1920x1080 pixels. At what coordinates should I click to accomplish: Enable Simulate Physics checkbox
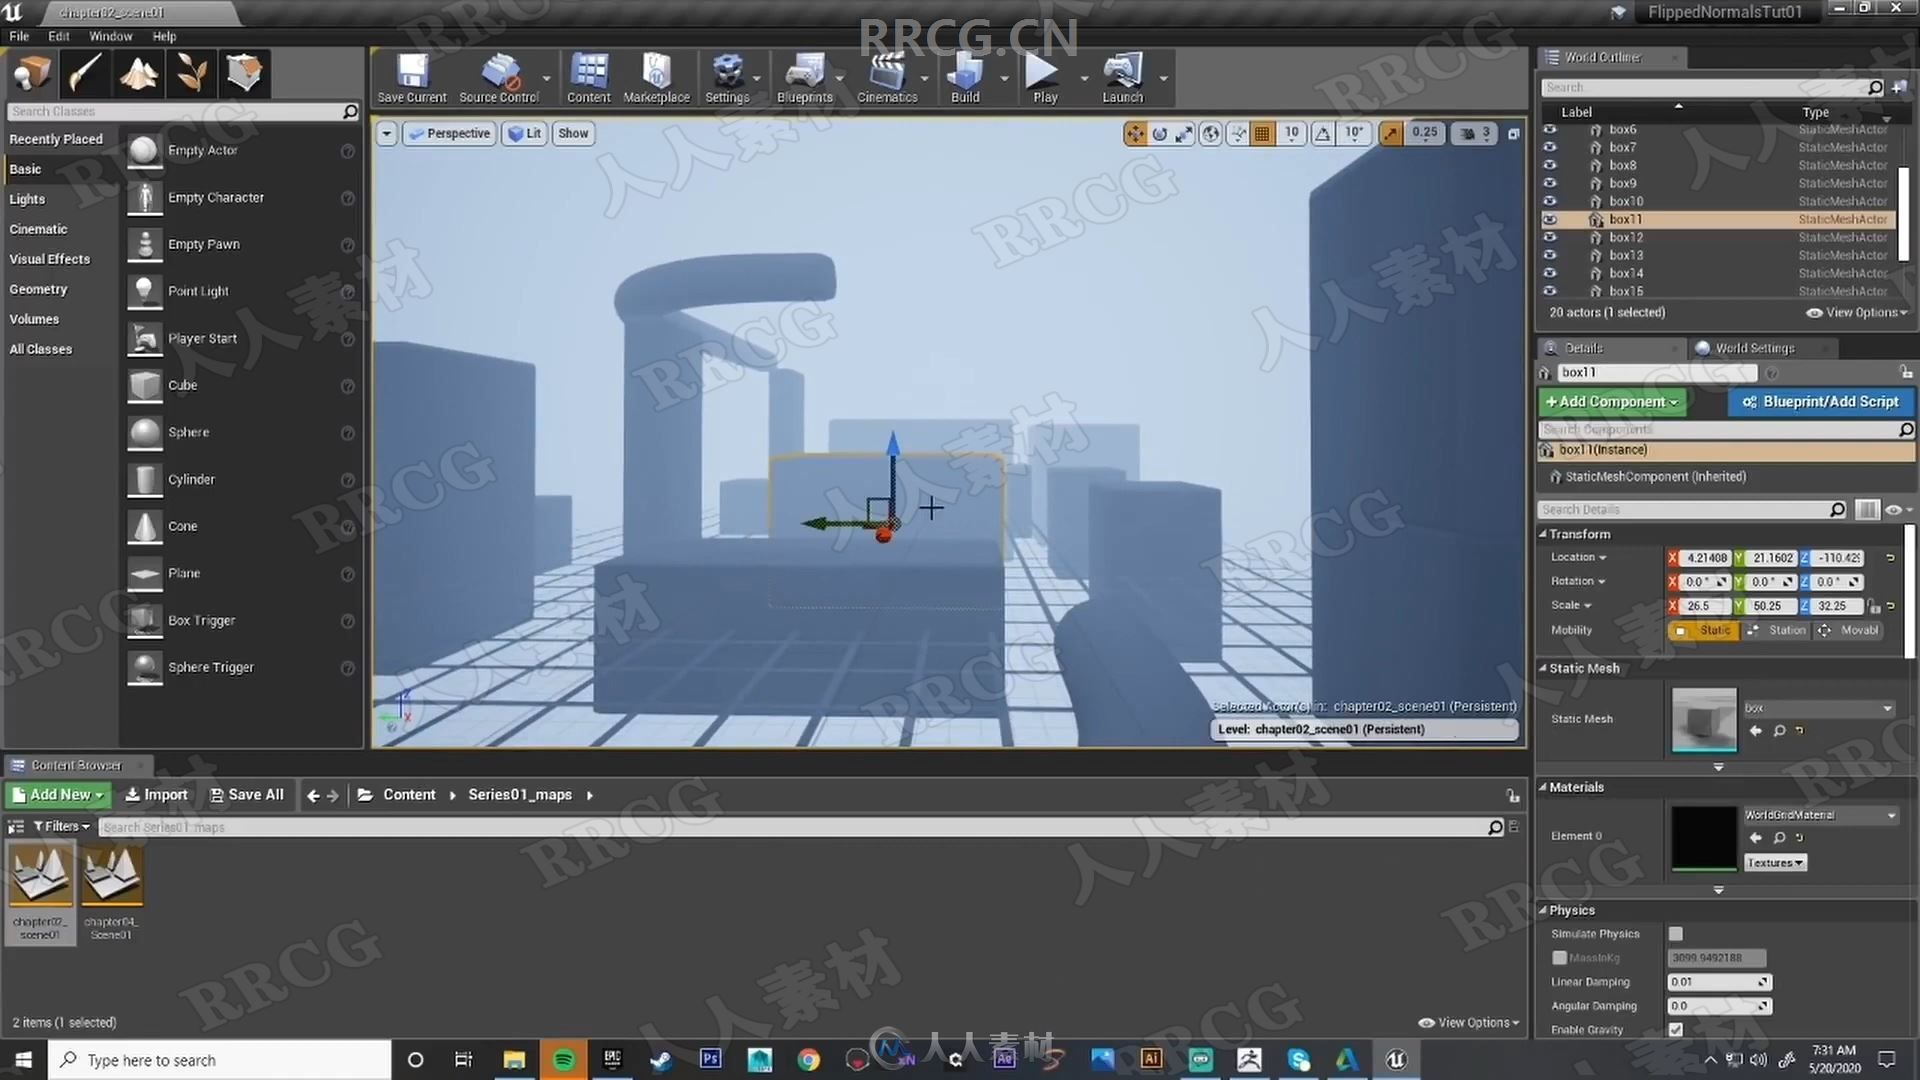(1675, 932)
